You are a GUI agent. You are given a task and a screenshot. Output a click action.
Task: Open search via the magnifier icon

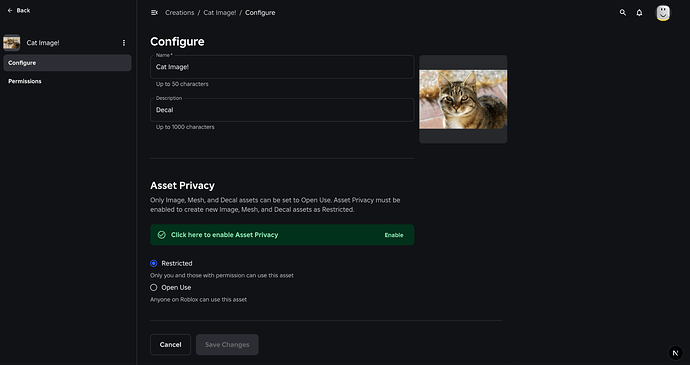[623, 13]
